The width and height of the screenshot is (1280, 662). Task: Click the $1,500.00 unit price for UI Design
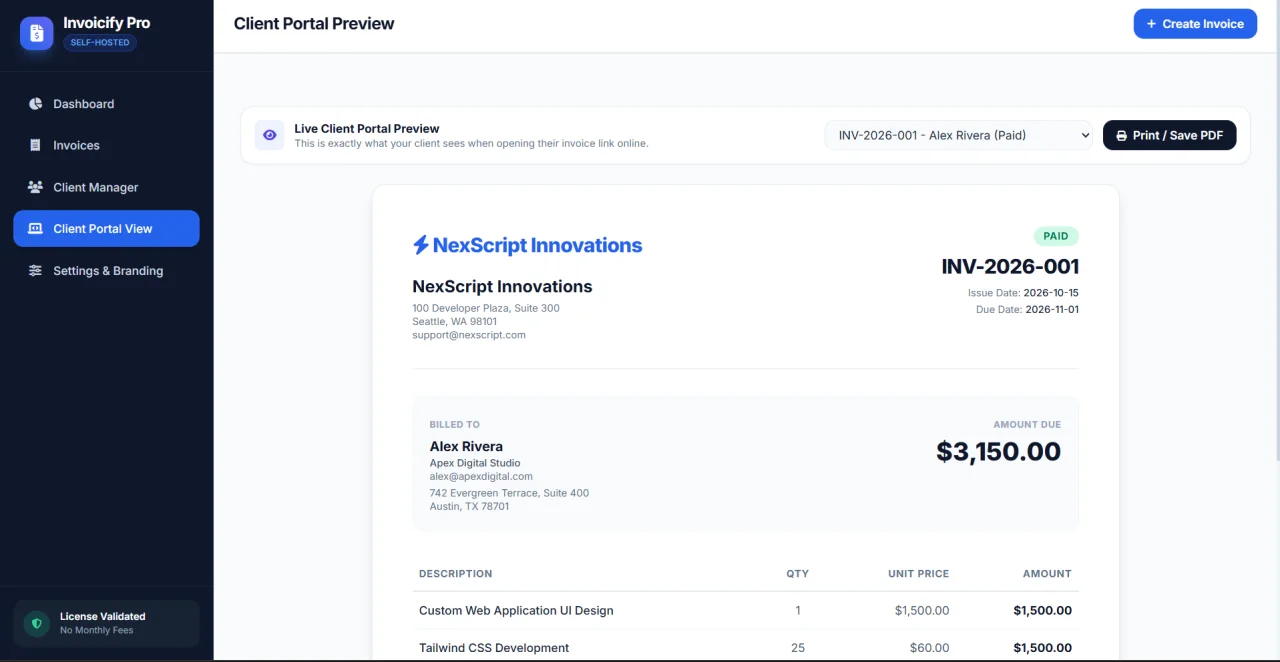[x=922, y=610]
